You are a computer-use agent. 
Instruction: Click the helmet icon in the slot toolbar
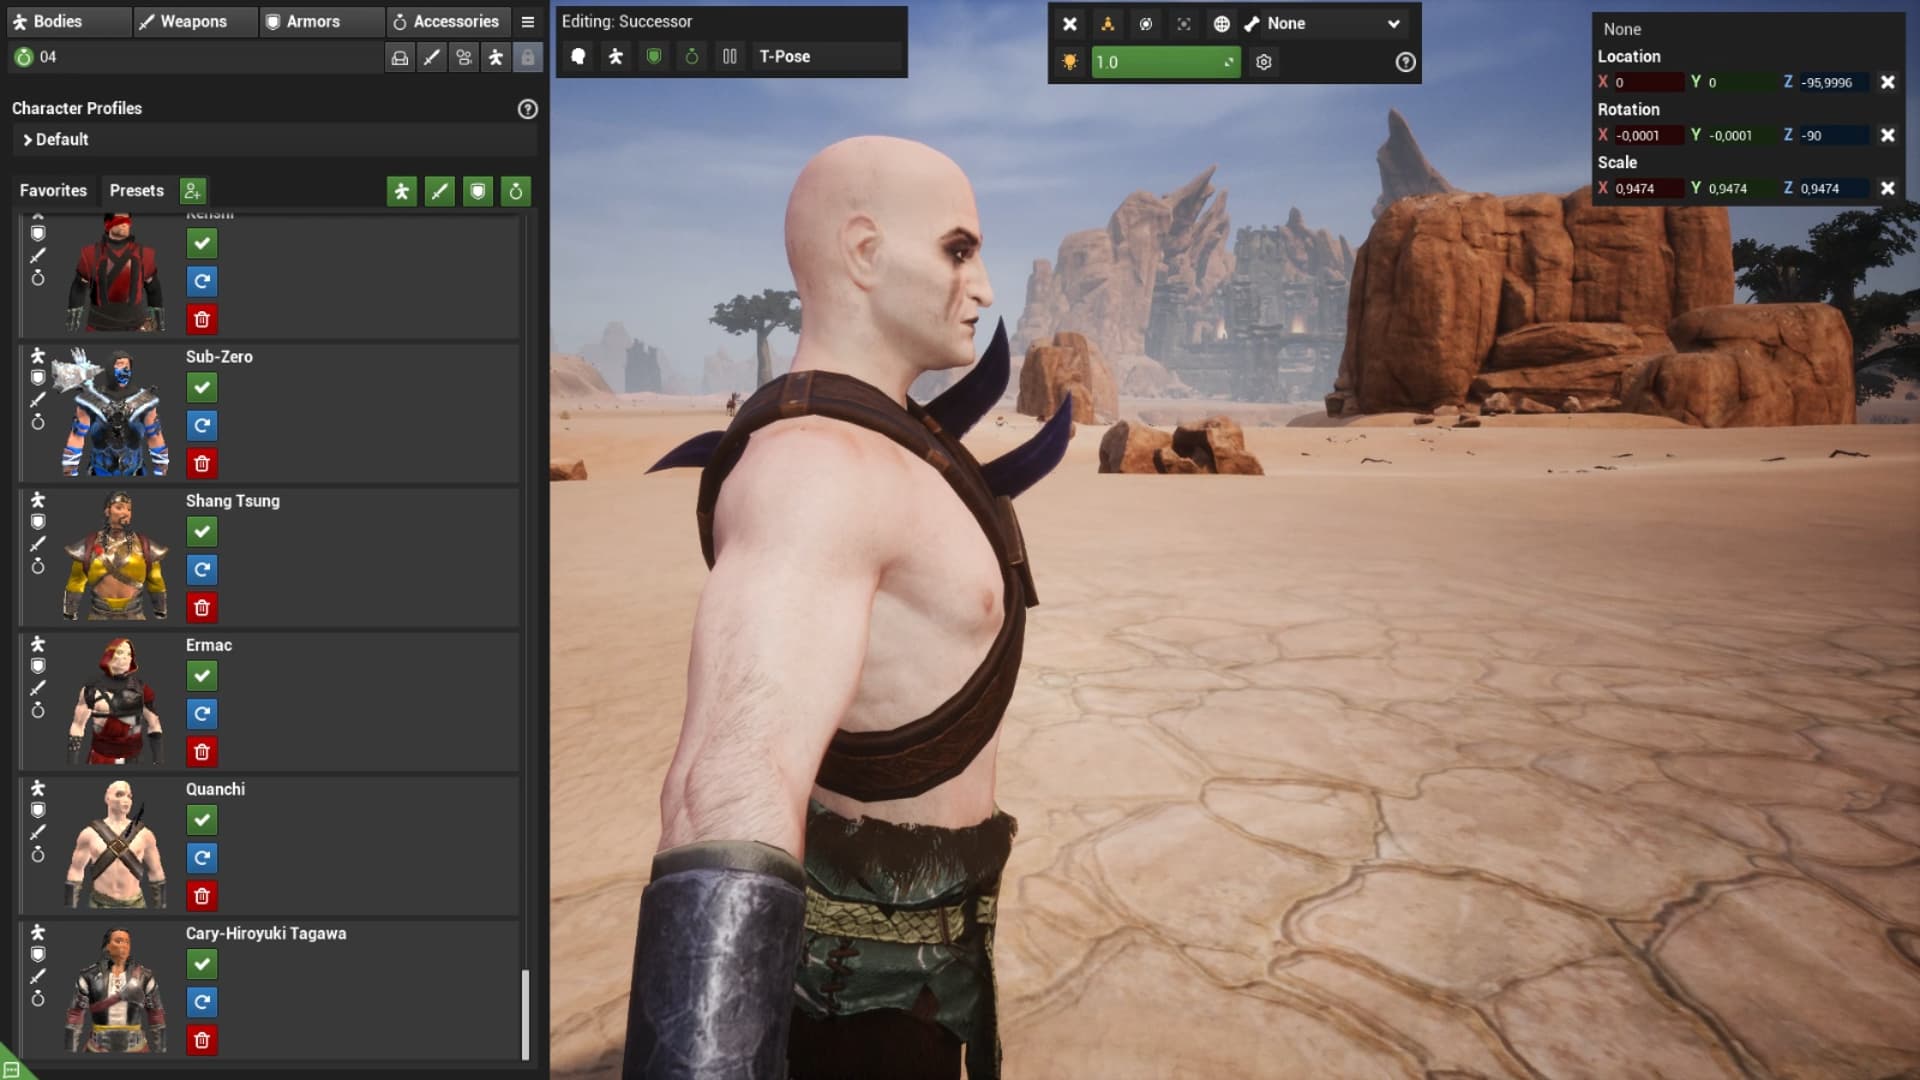pyautogui.click(x=400, y=58)
